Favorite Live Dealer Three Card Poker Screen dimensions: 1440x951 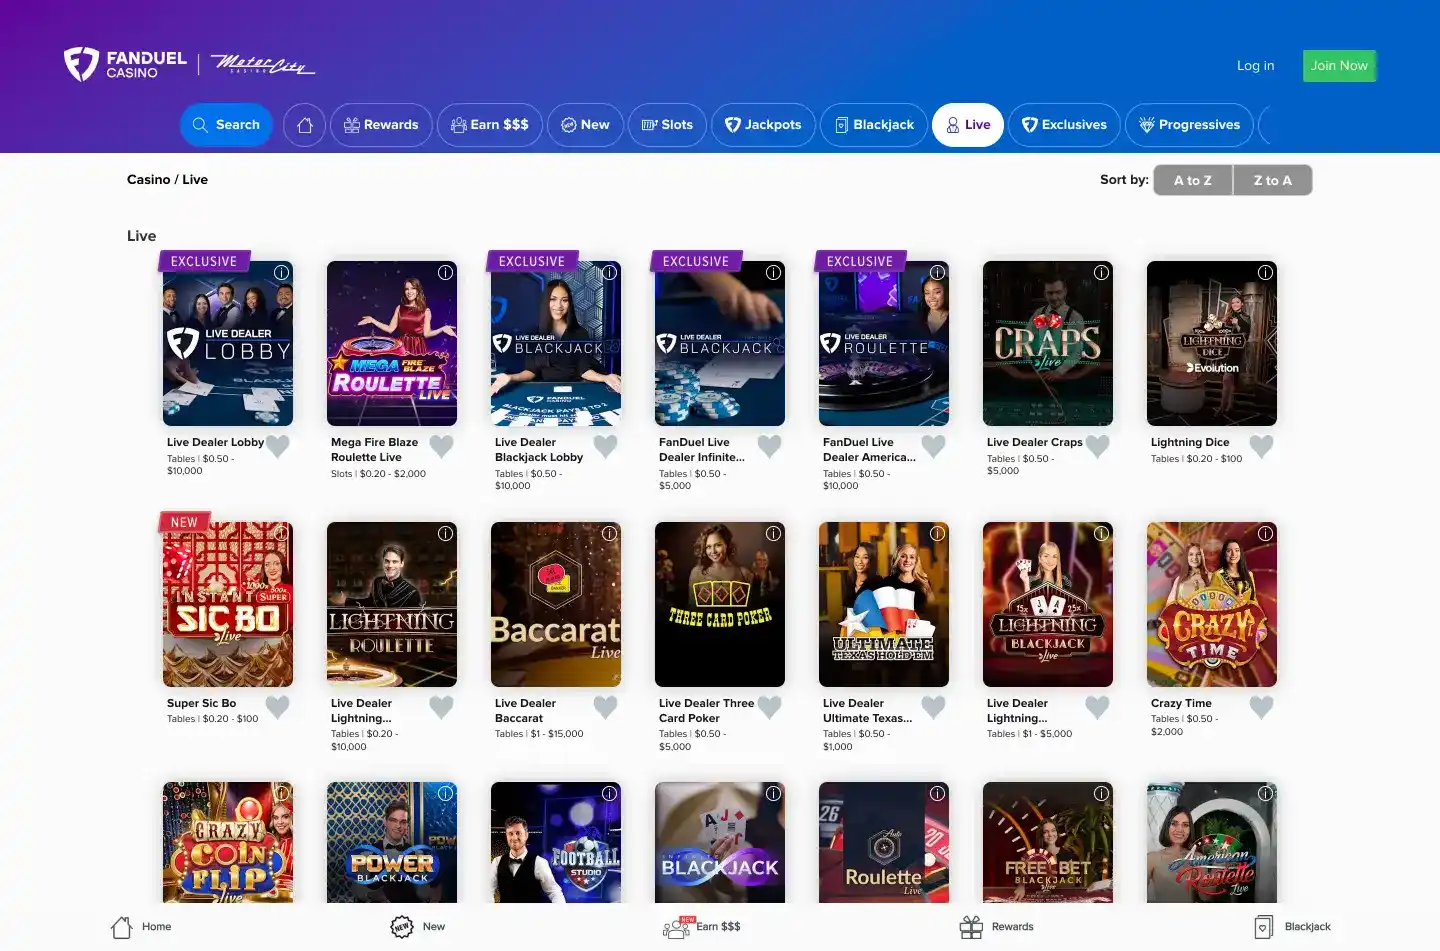pyautogui.click(x=770, y=707)
